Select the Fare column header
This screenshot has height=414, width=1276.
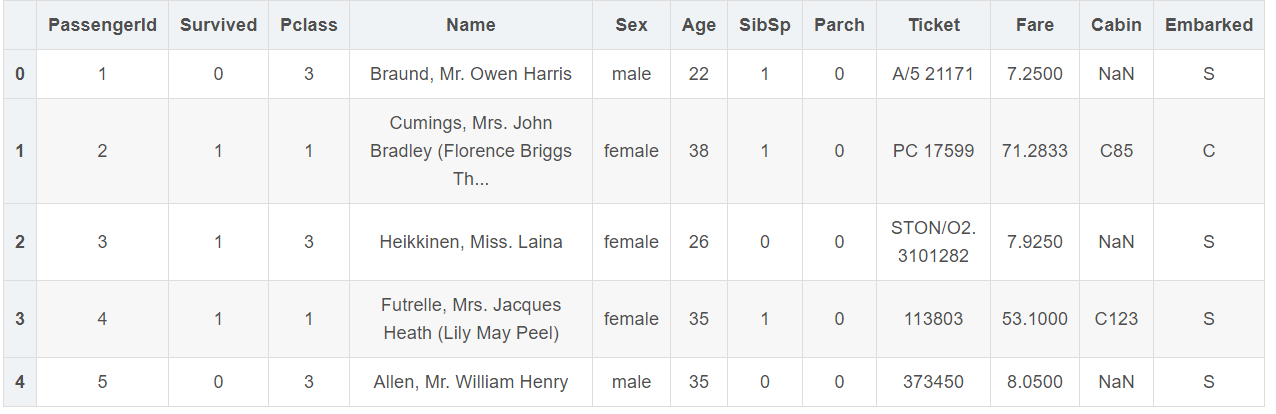click(x=1034, y=26)
